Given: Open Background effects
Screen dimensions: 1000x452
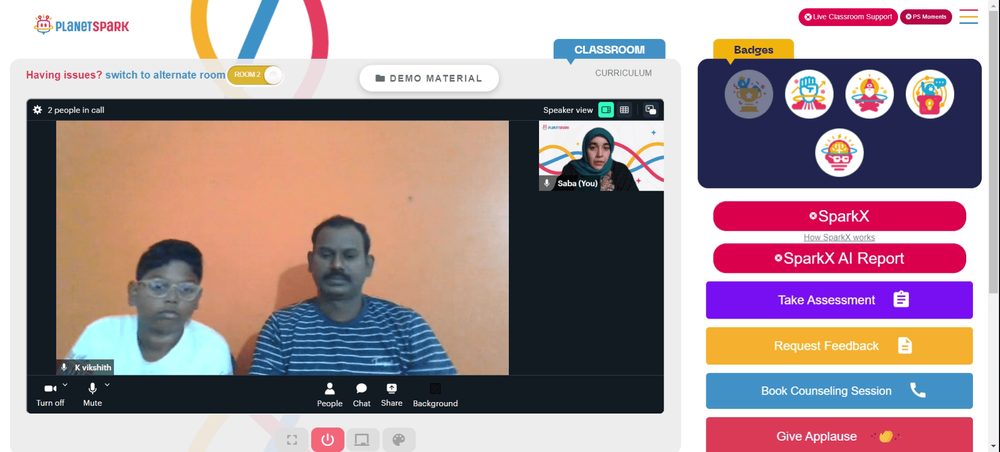Looking at the screenshot, I should pos(435,395).
